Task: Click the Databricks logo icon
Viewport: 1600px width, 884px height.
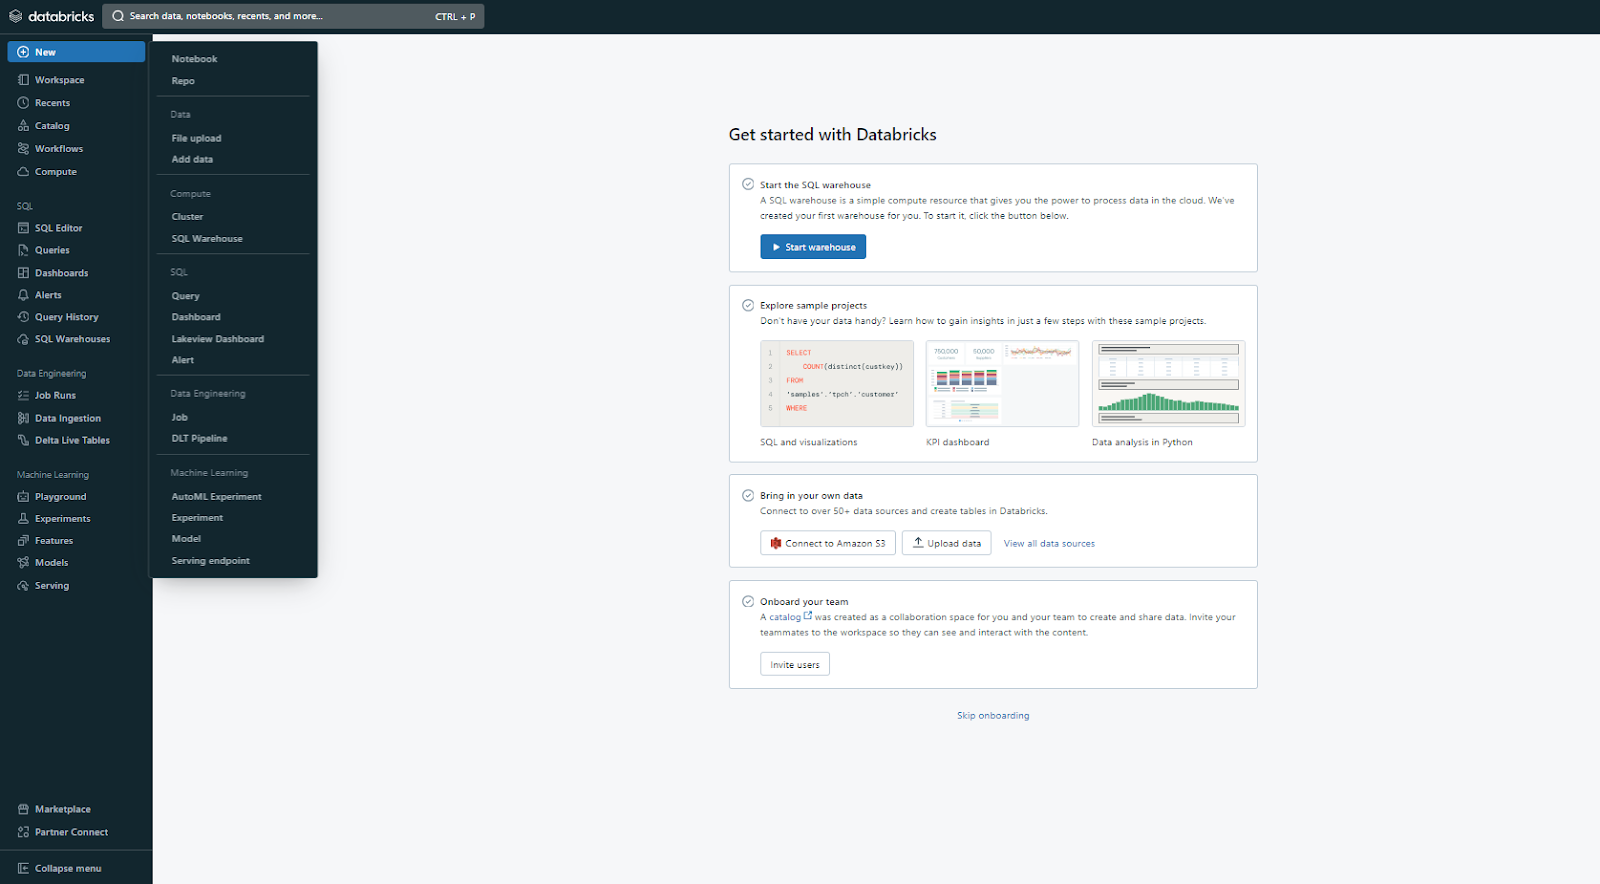Action: [15, 16]
